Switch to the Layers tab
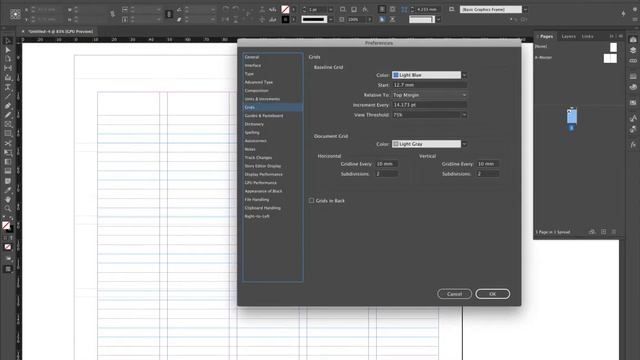 [x=568, y=36]
